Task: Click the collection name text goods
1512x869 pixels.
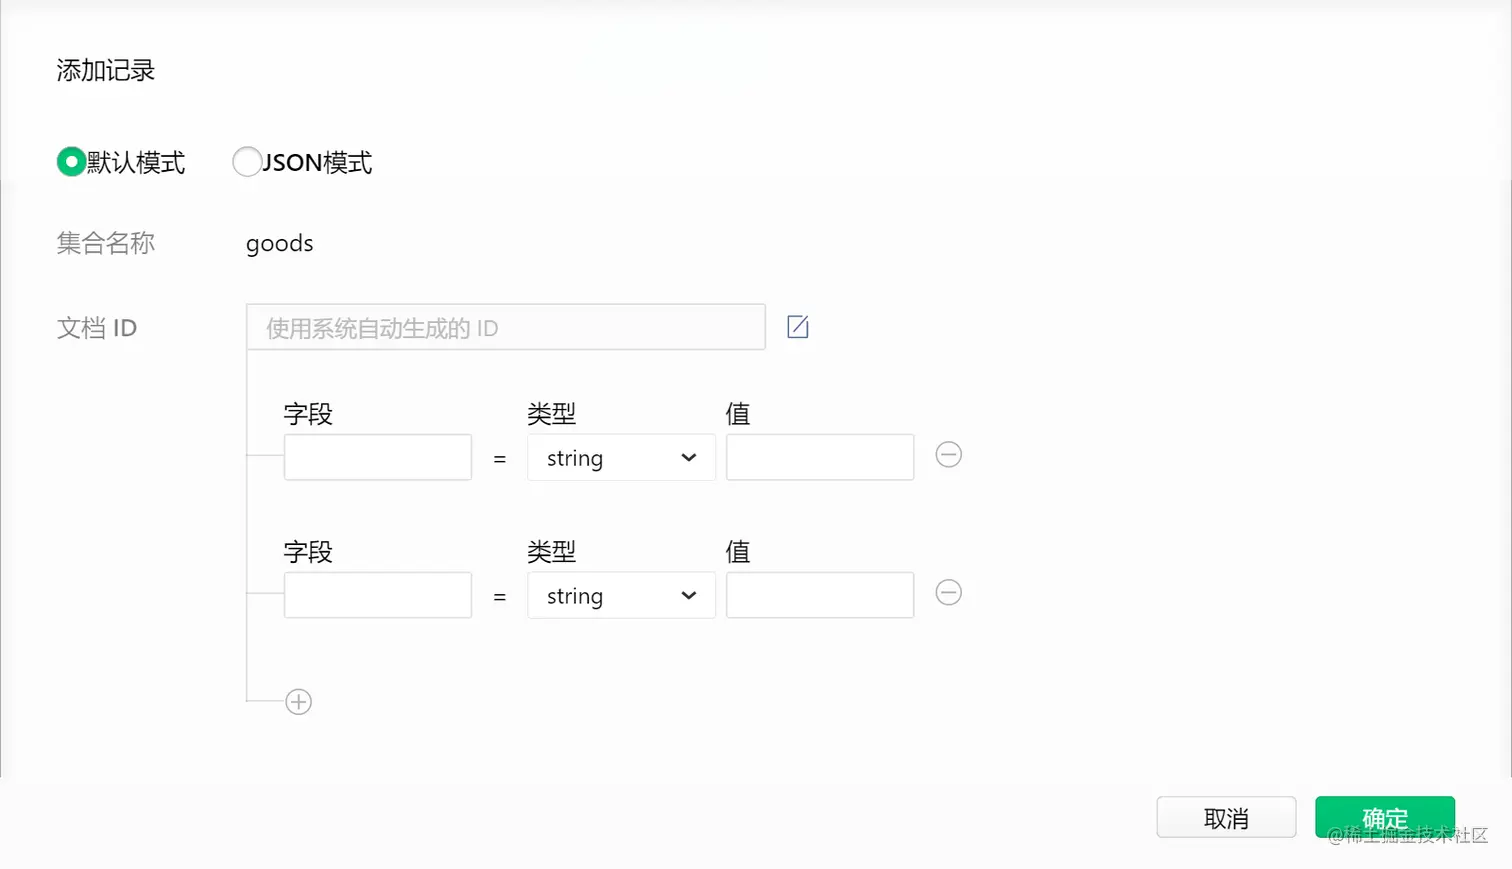Action: (x=280, y=244)
